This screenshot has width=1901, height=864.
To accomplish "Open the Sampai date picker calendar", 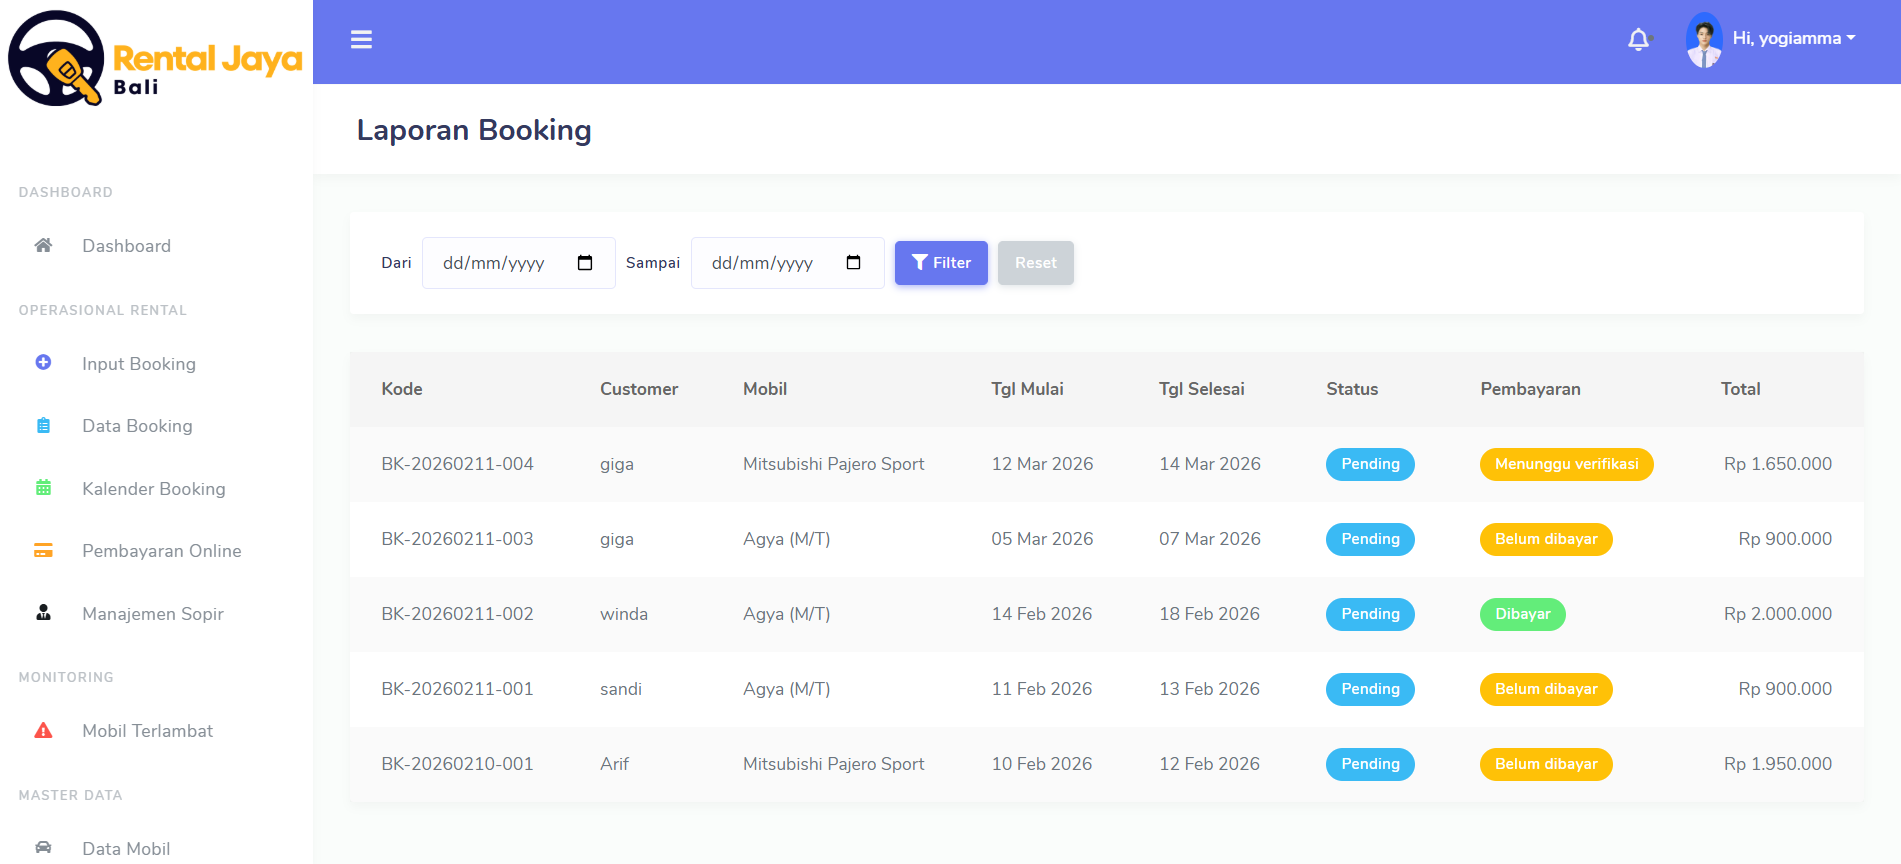I will [853, 263].
